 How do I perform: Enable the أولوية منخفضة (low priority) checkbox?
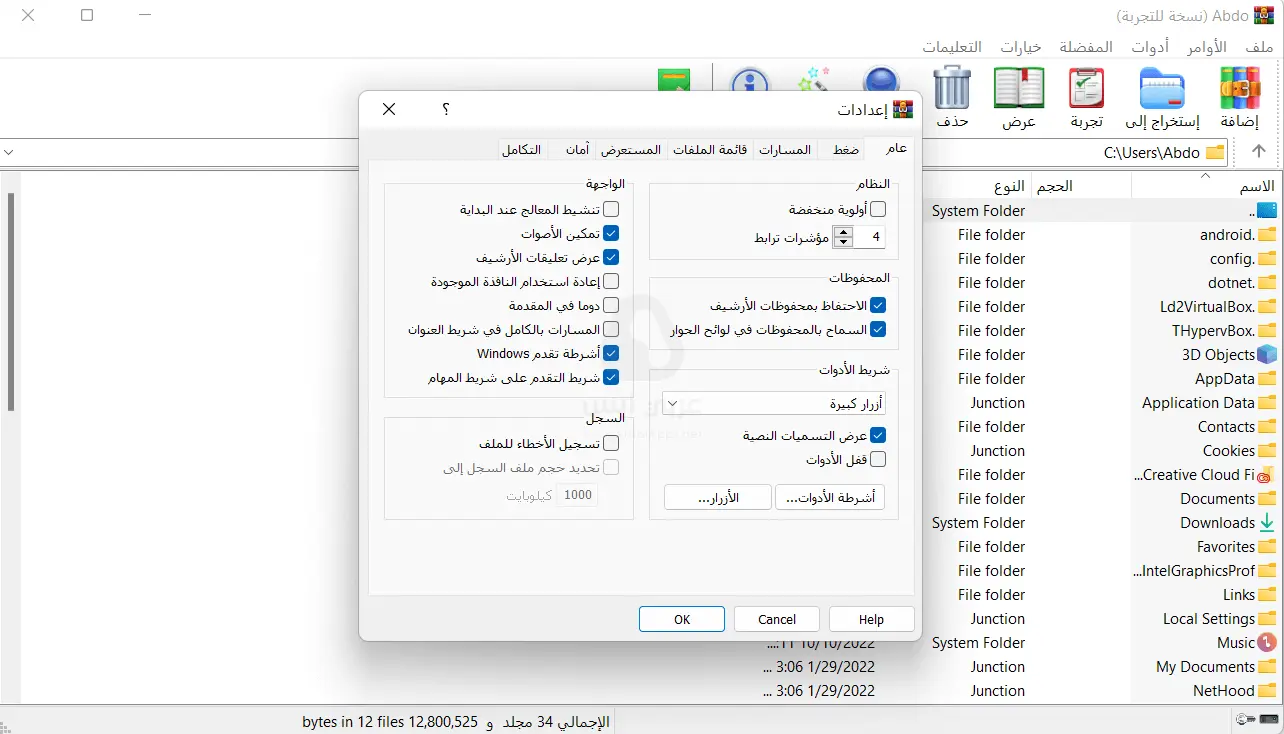[x=878, y=209]
